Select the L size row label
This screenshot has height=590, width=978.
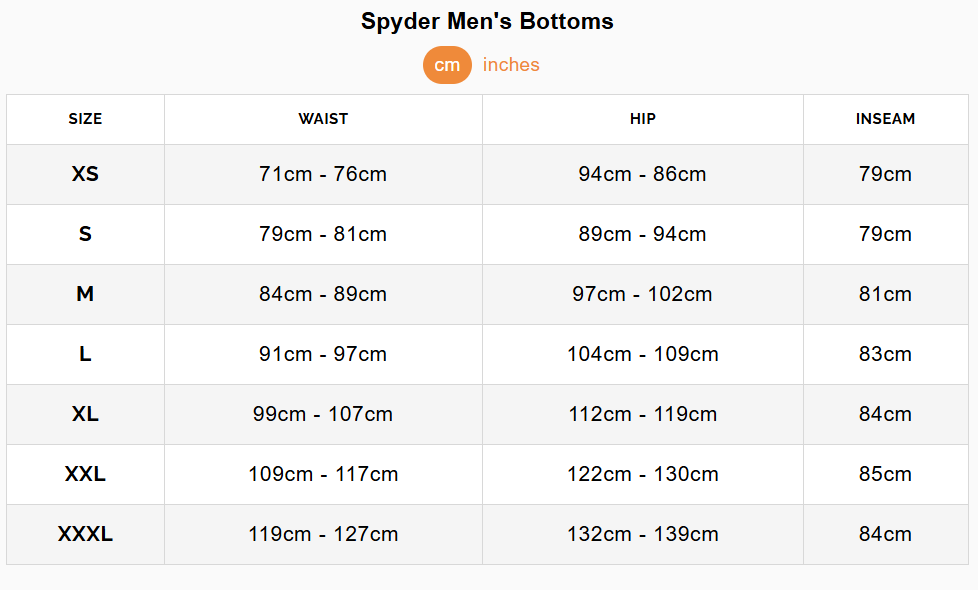85,354
